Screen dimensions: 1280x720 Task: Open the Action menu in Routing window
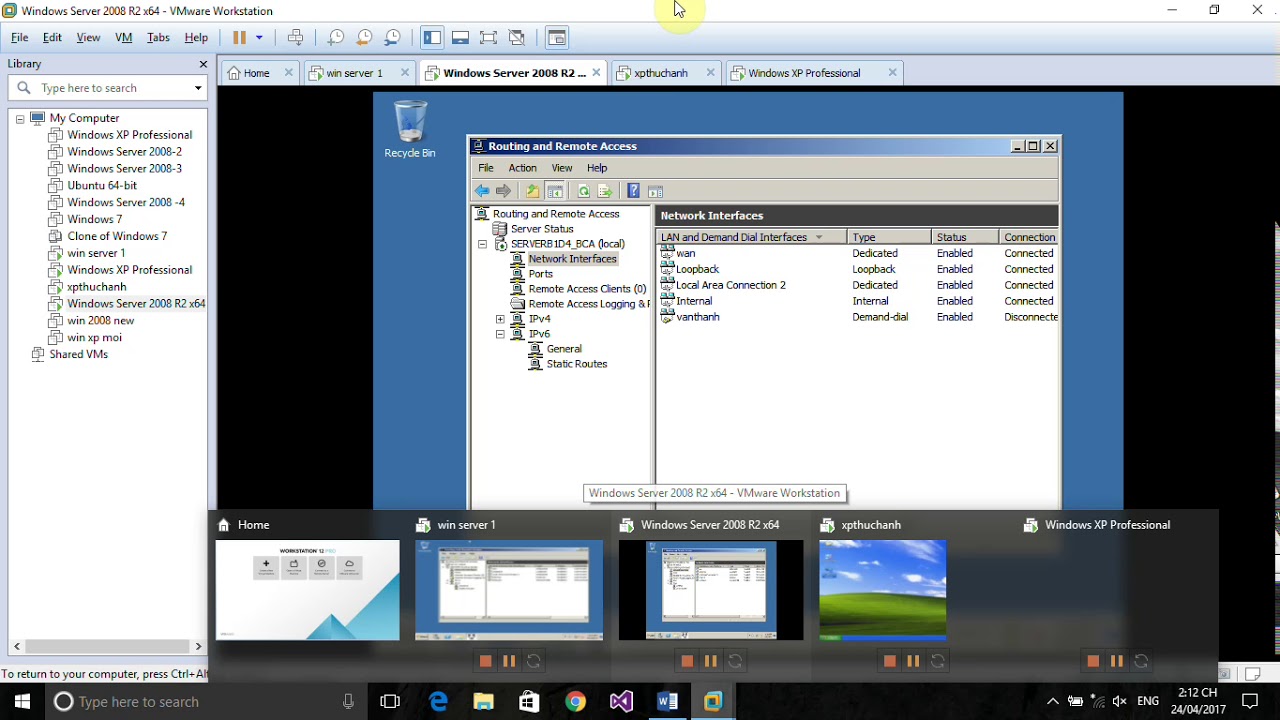click(x=522, y=168)
